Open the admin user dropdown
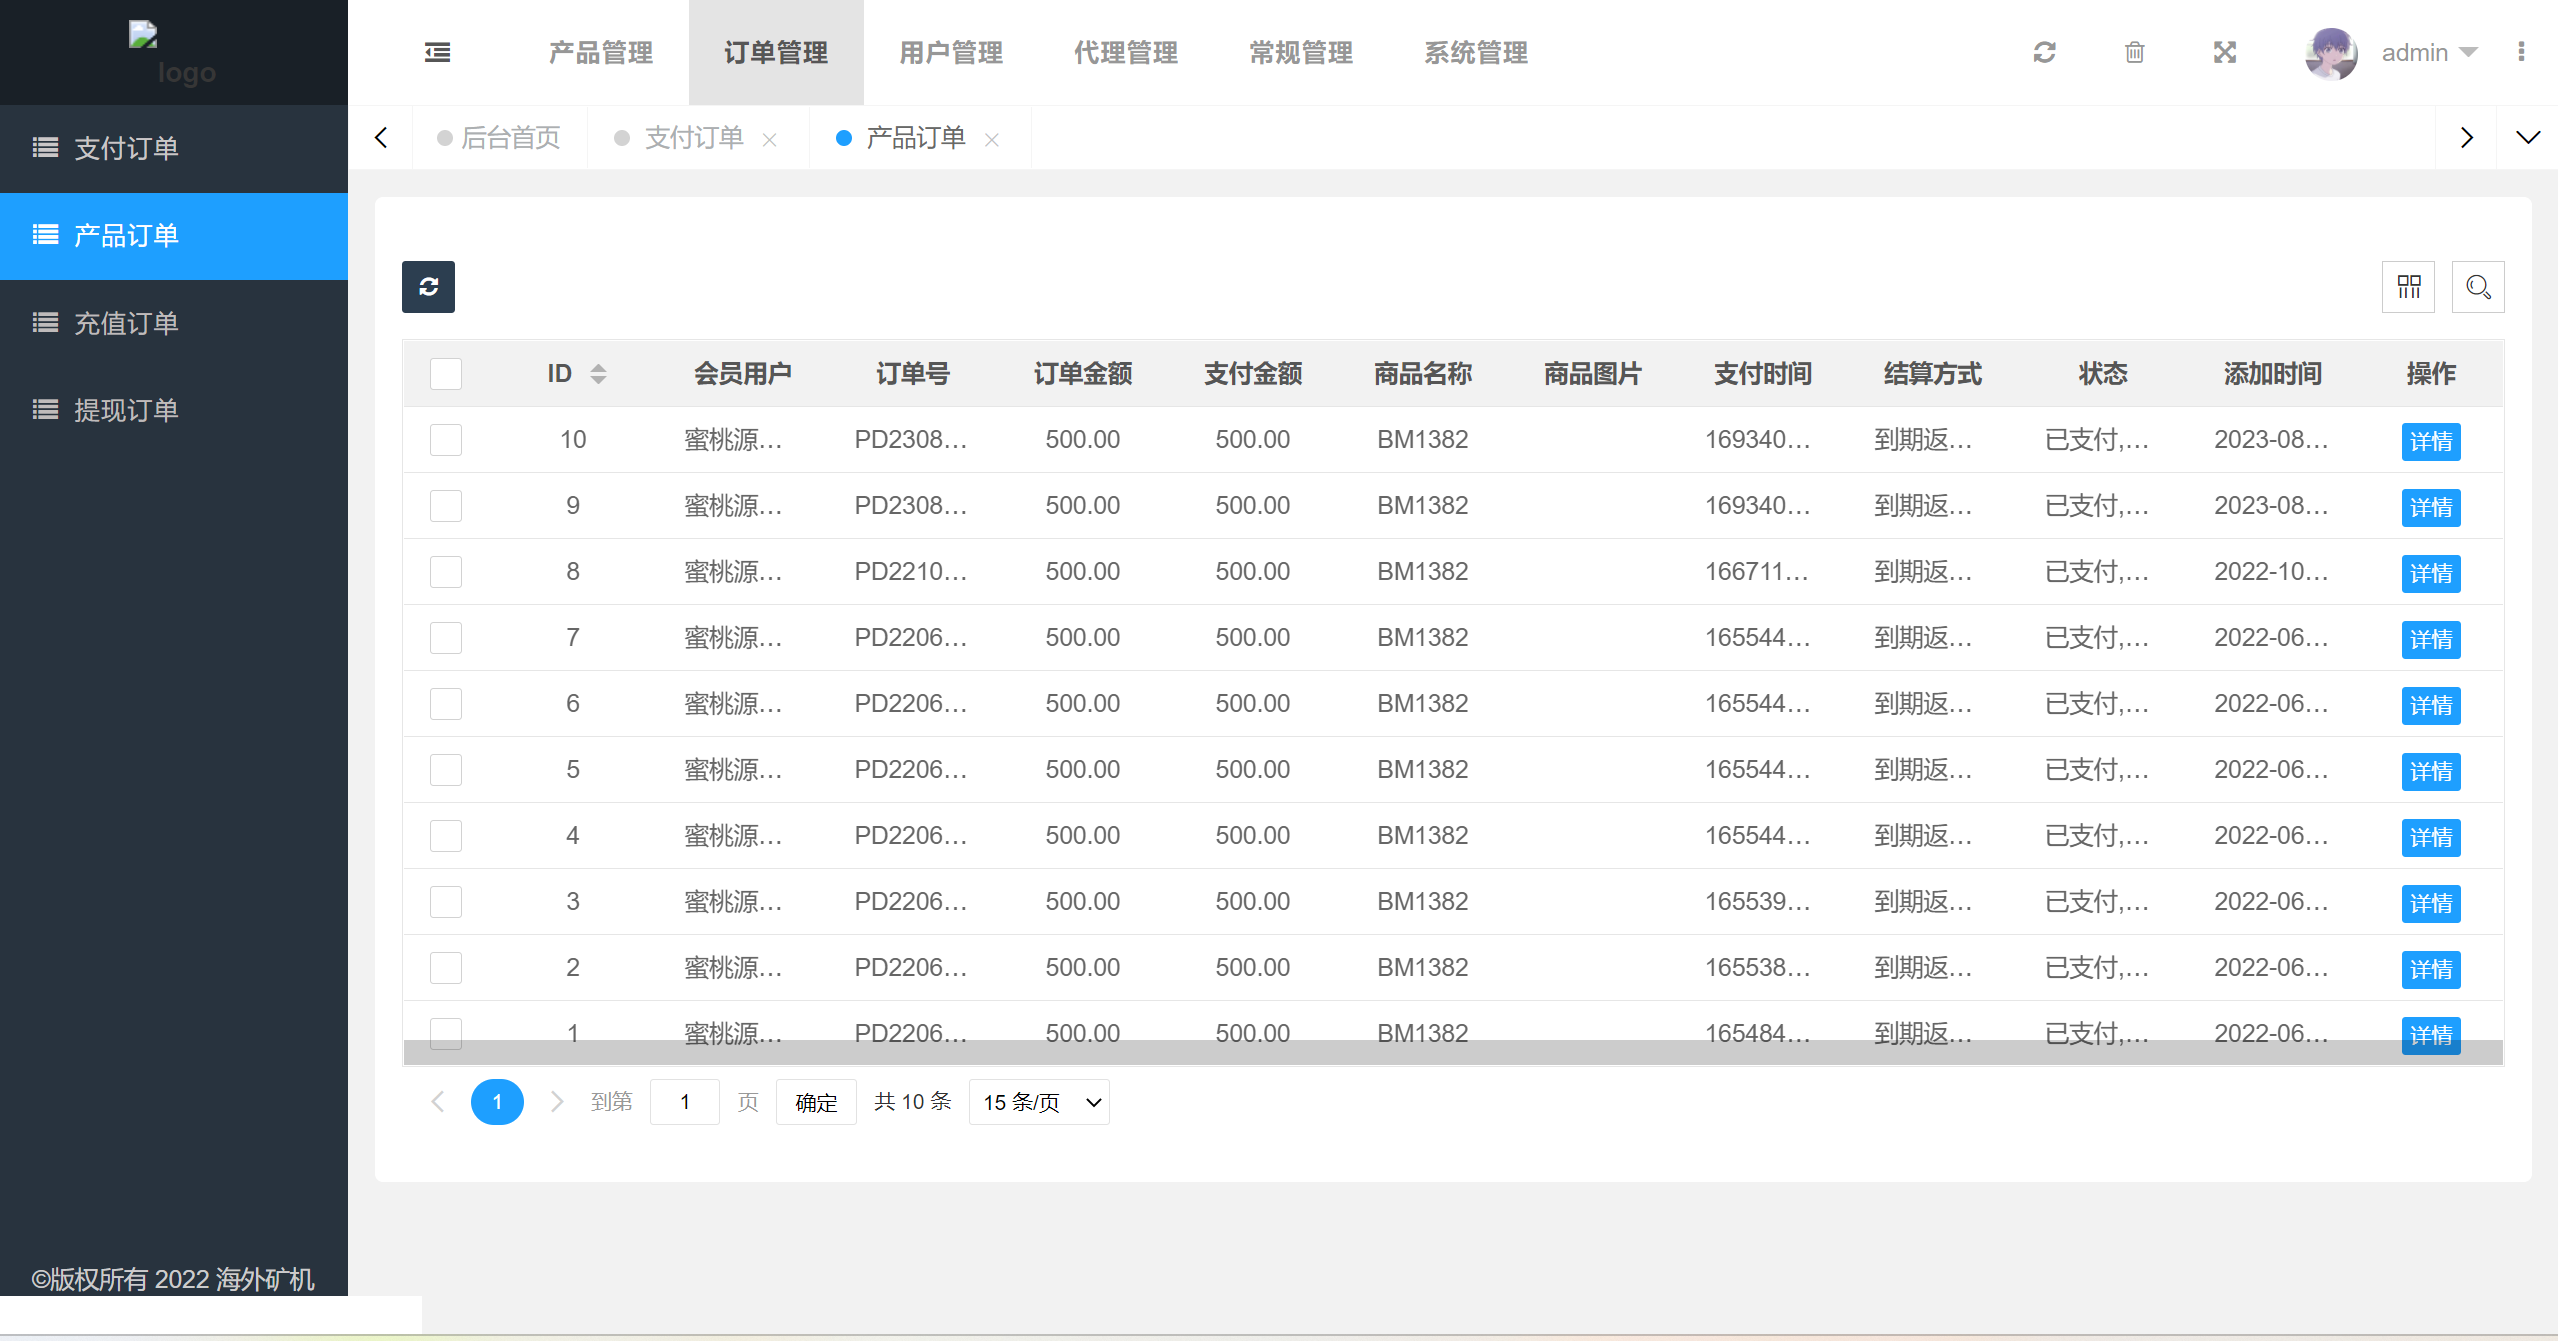This screenshot has height=1341, width=2558. 2429,52
